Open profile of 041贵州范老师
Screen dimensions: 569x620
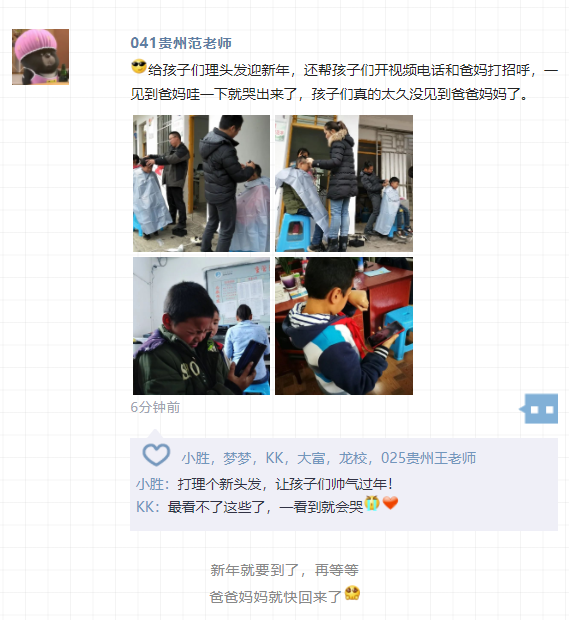(181, 43)
